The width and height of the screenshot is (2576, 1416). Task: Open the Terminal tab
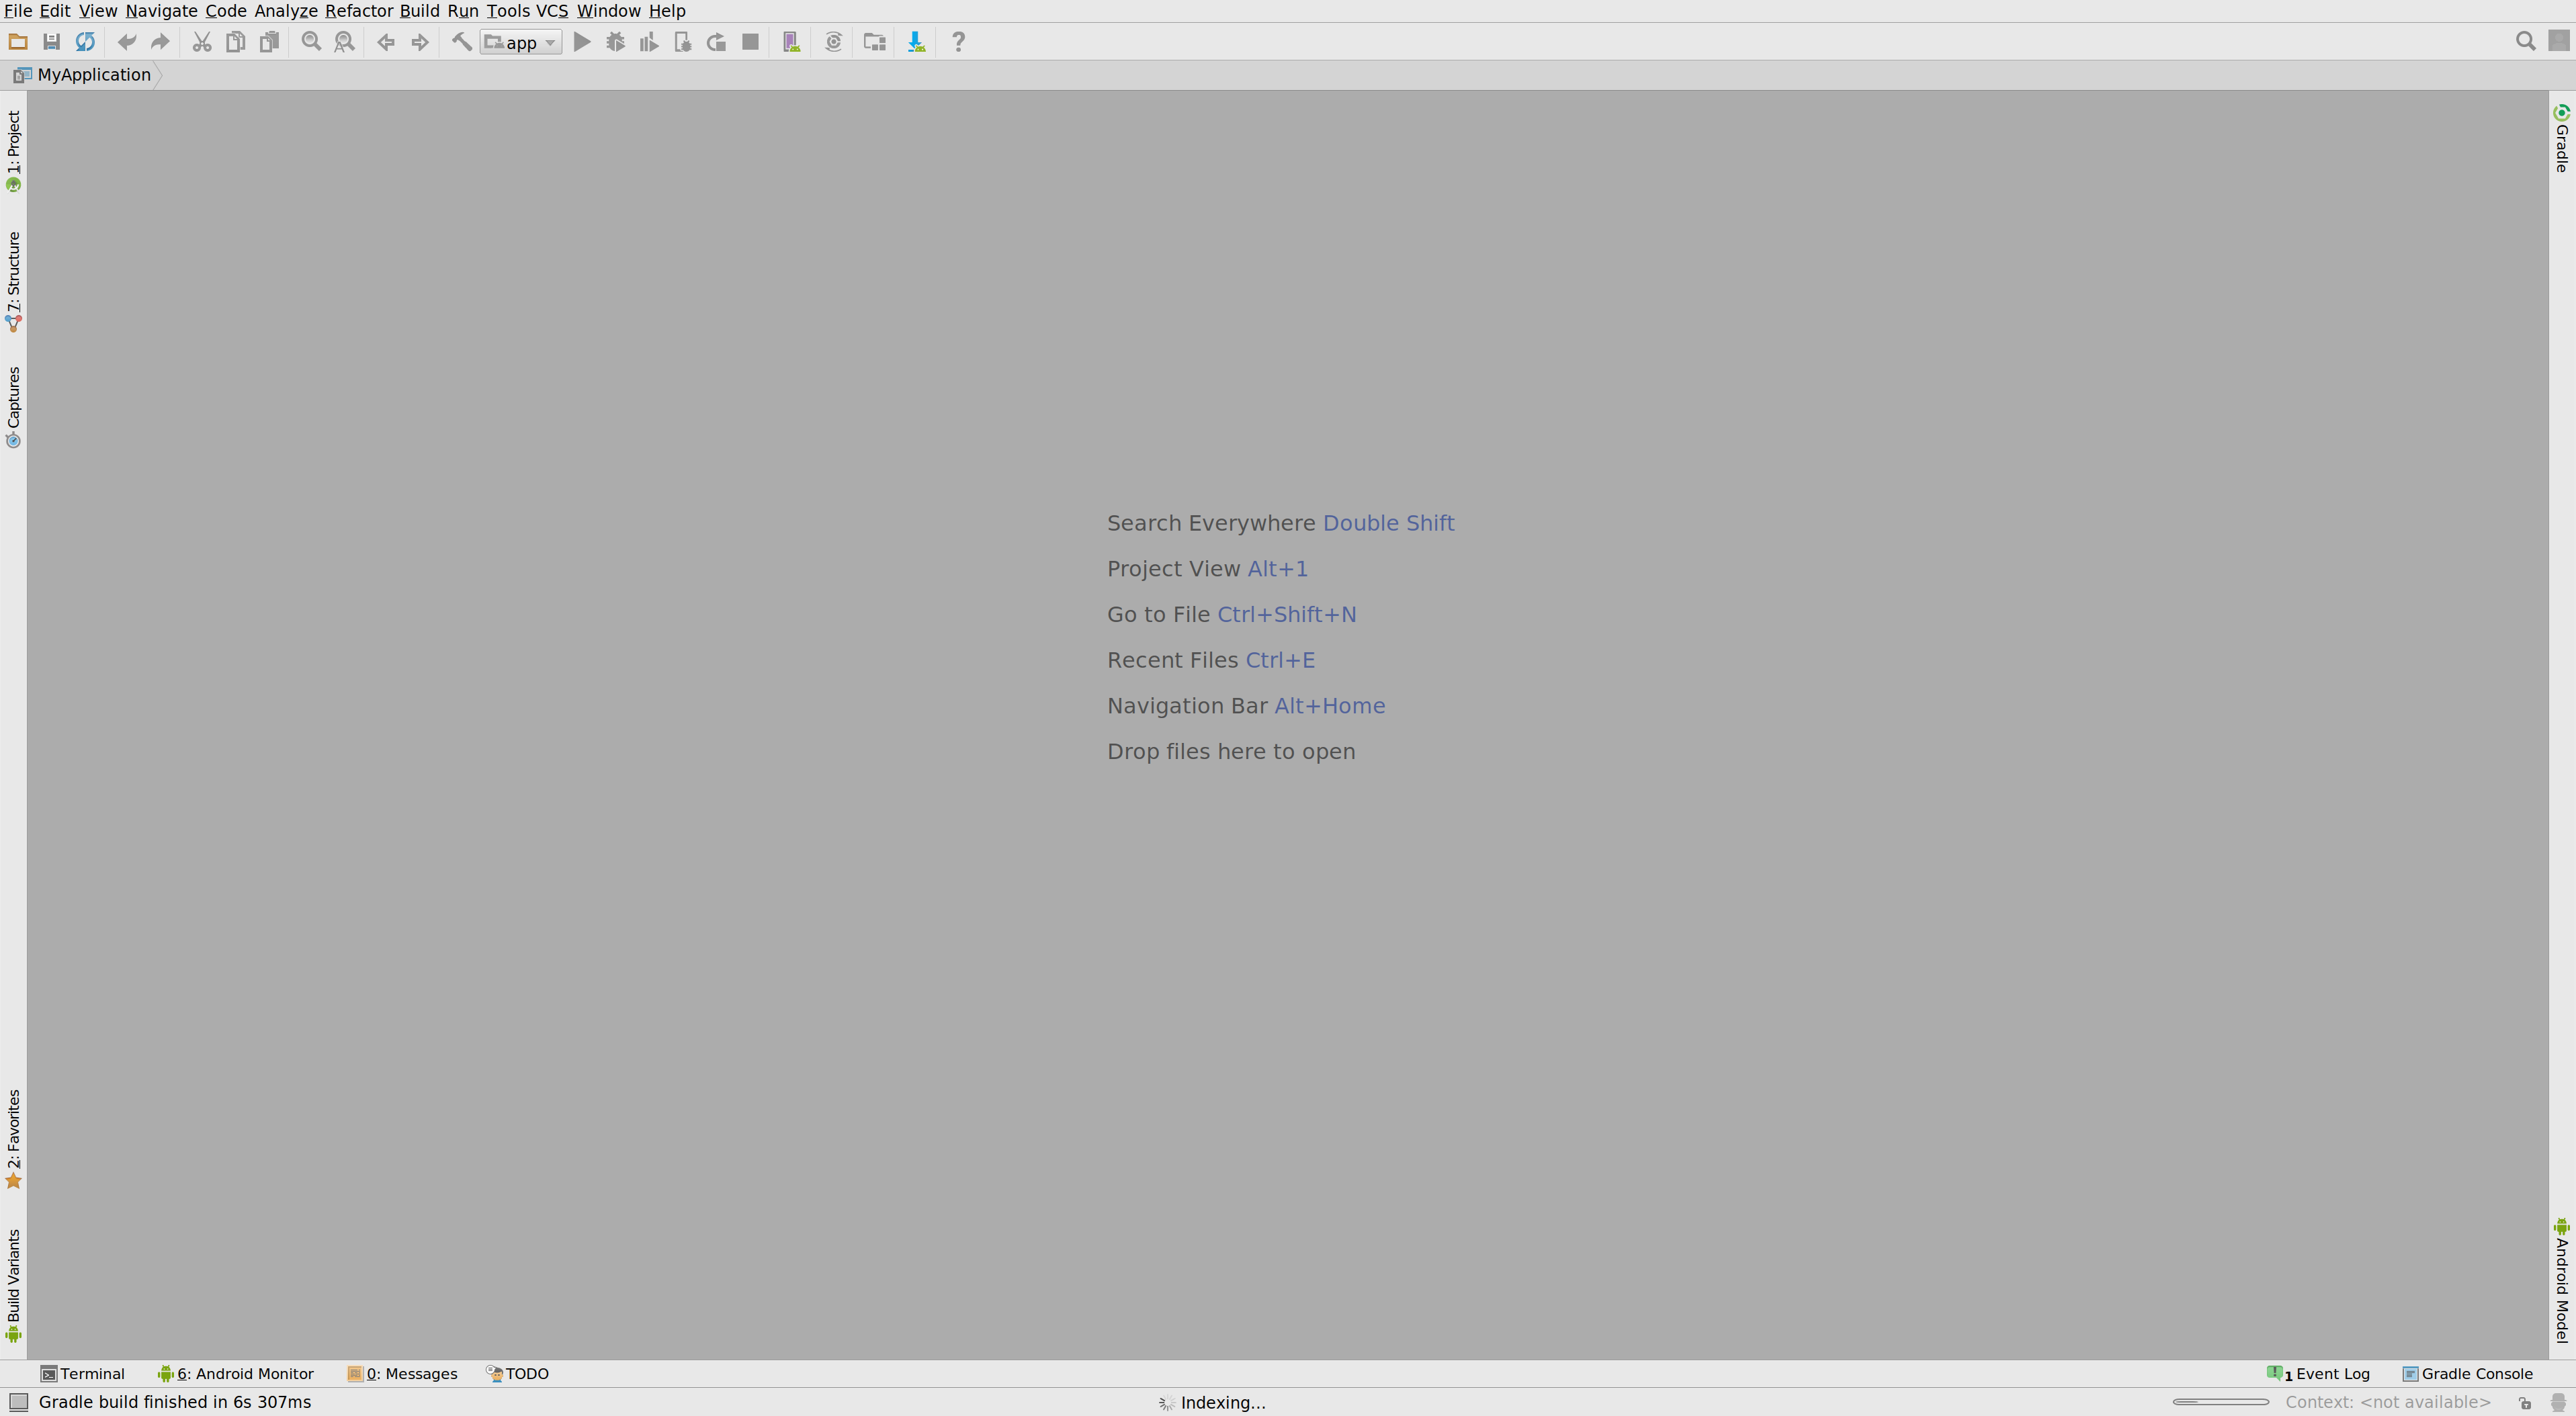pos(83,1374)
